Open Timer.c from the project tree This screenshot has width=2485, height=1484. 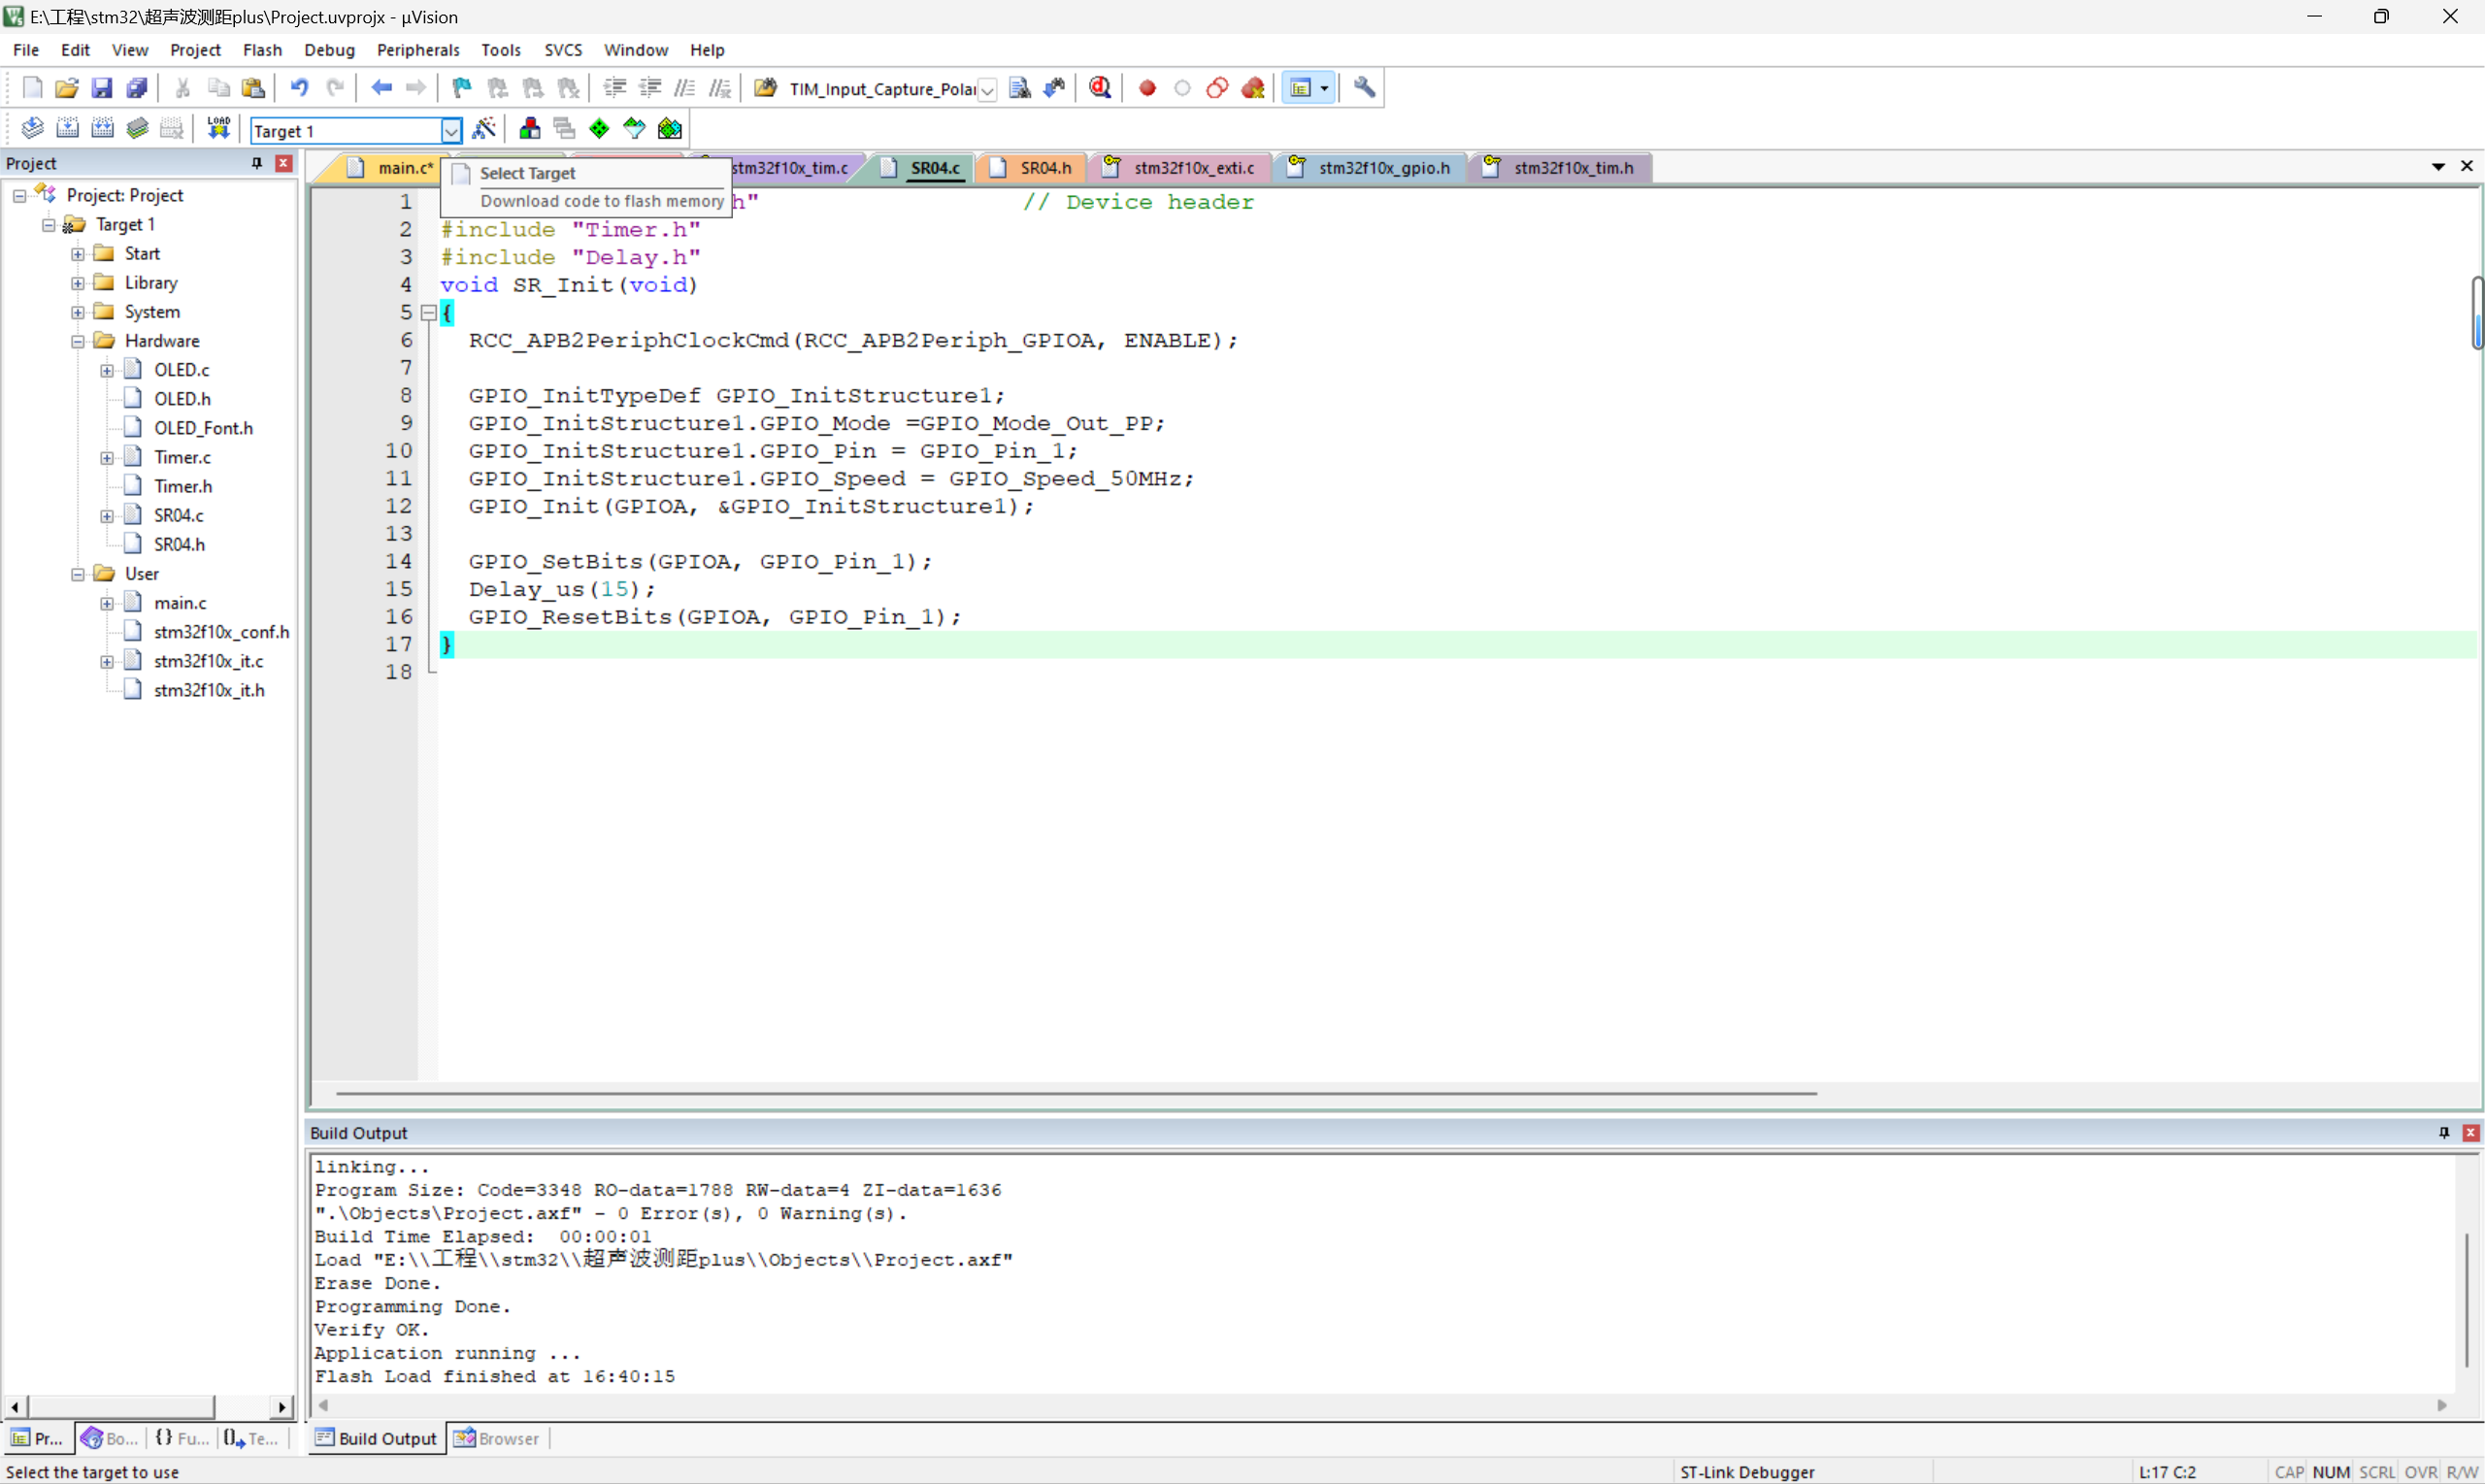pyautogui.click(x=182, y=457)
